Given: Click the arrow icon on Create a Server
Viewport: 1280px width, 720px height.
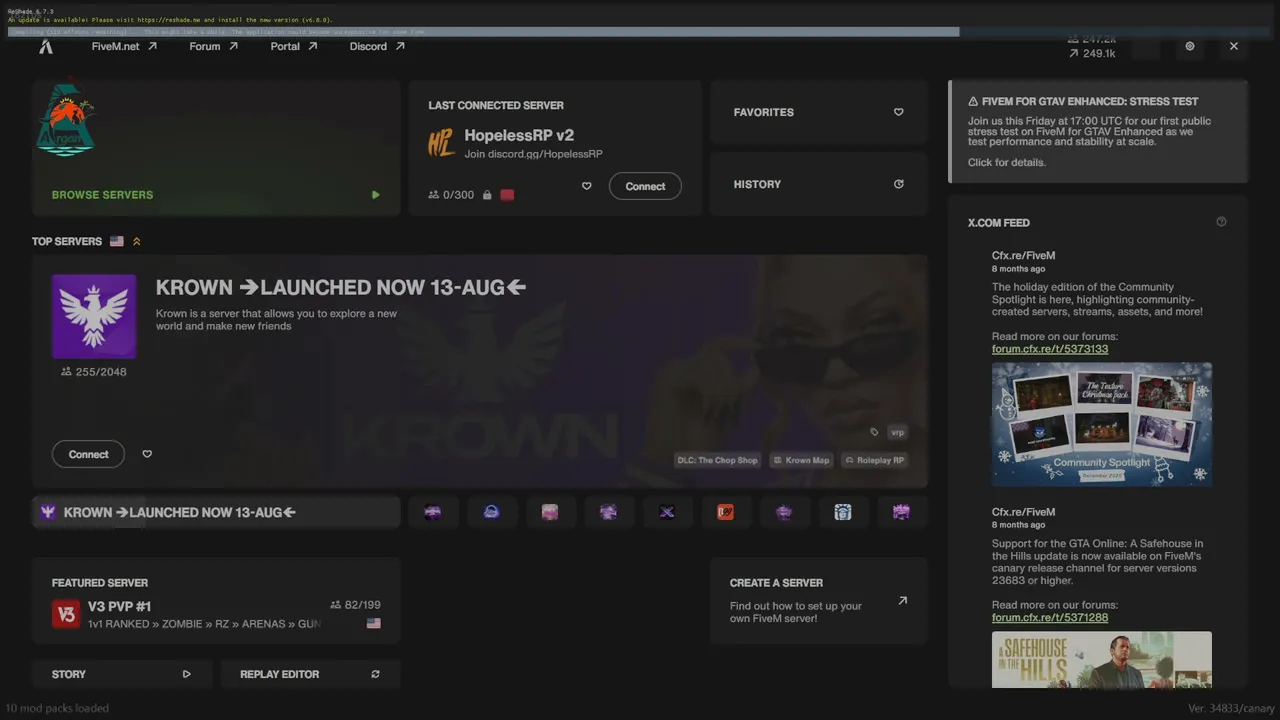Looking at the screenshot, I should [x=902, y=601].
